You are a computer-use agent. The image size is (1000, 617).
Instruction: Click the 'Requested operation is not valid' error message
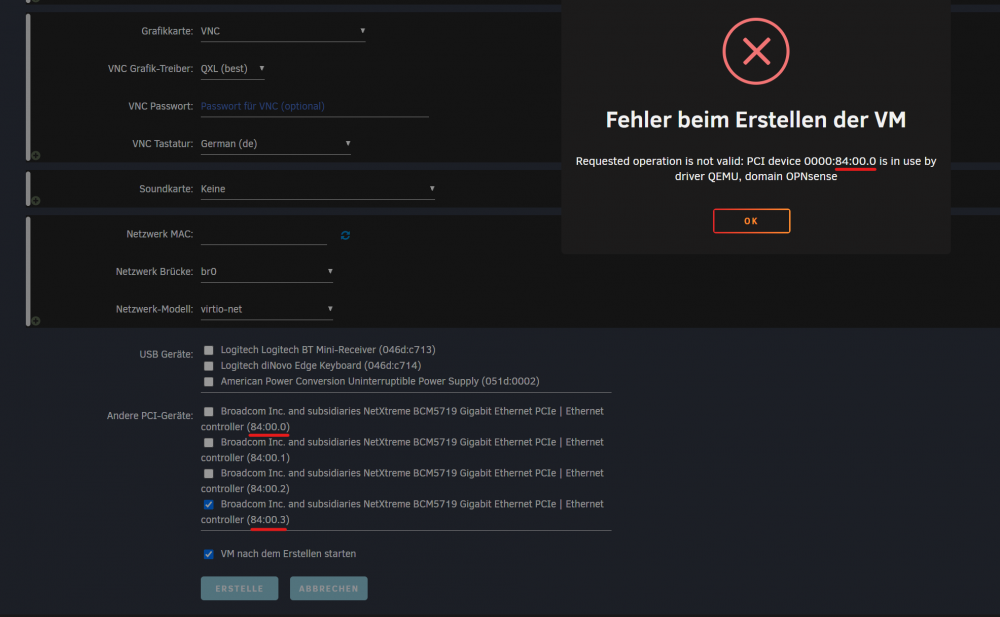point(756,168)
